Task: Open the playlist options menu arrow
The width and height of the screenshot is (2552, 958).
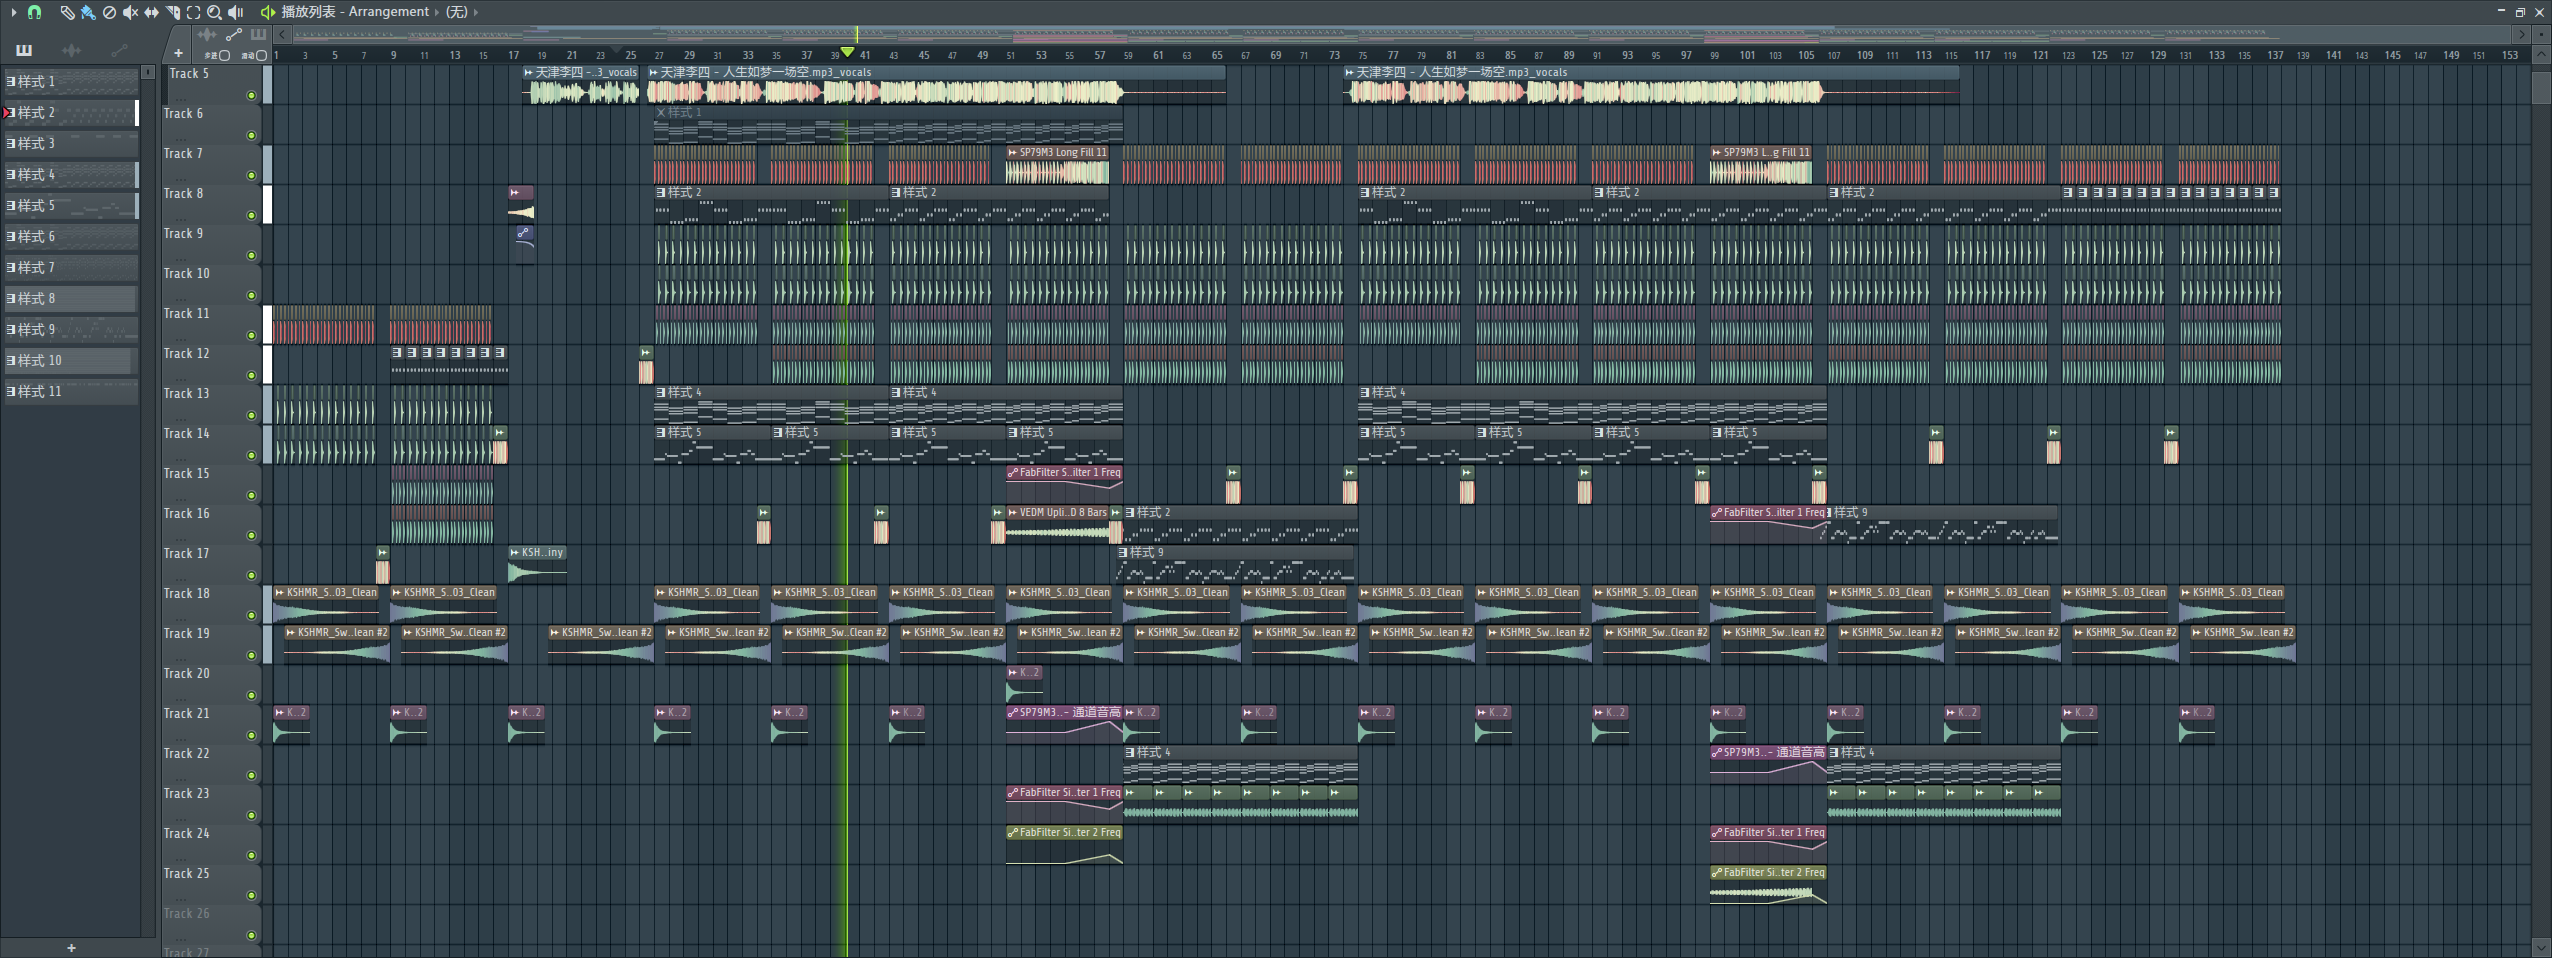Action: pos(13,12)
